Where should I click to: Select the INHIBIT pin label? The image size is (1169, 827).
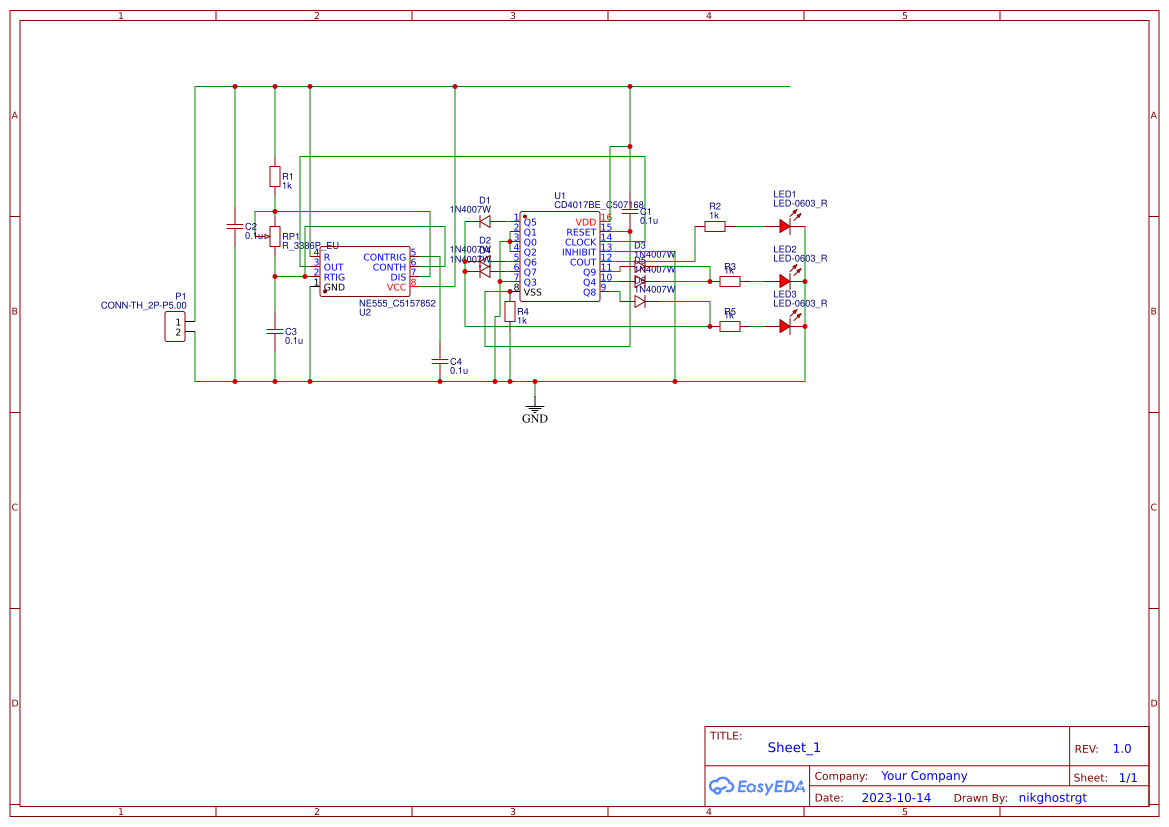(x=579, y=253)
